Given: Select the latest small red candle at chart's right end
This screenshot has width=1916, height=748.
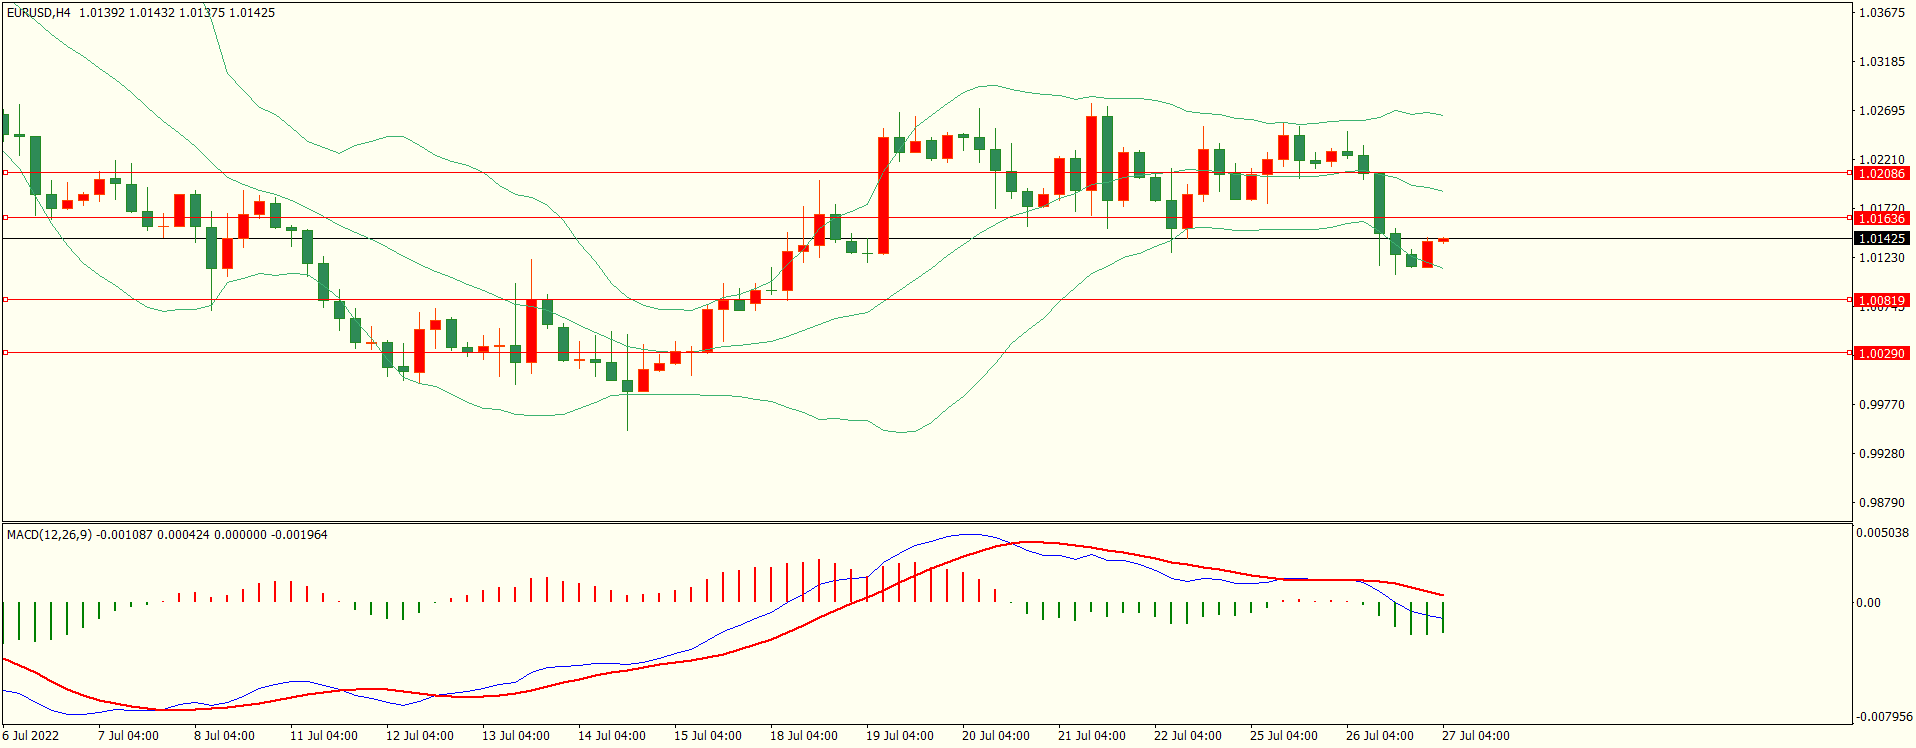Looking at the screenshot, I should click(1443, 240).
